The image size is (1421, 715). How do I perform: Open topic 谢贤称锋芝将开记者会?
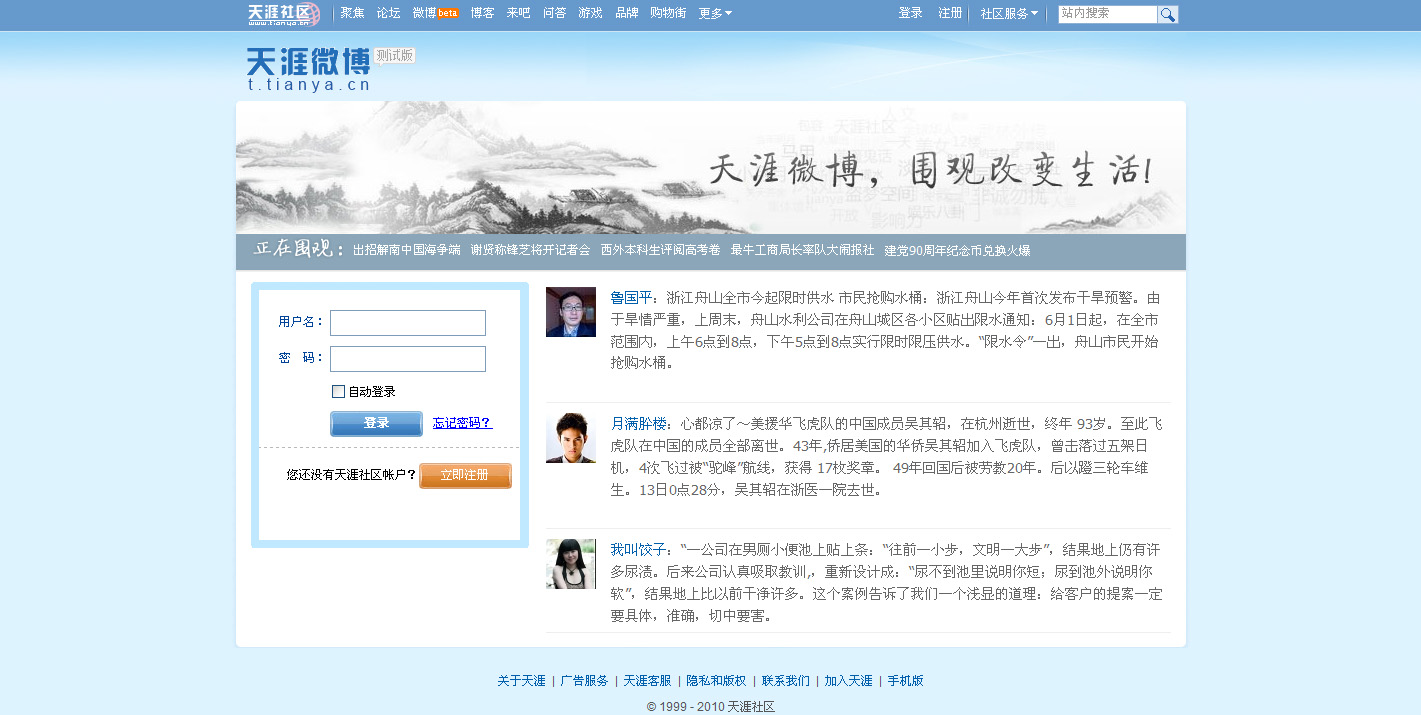point(530,251)
